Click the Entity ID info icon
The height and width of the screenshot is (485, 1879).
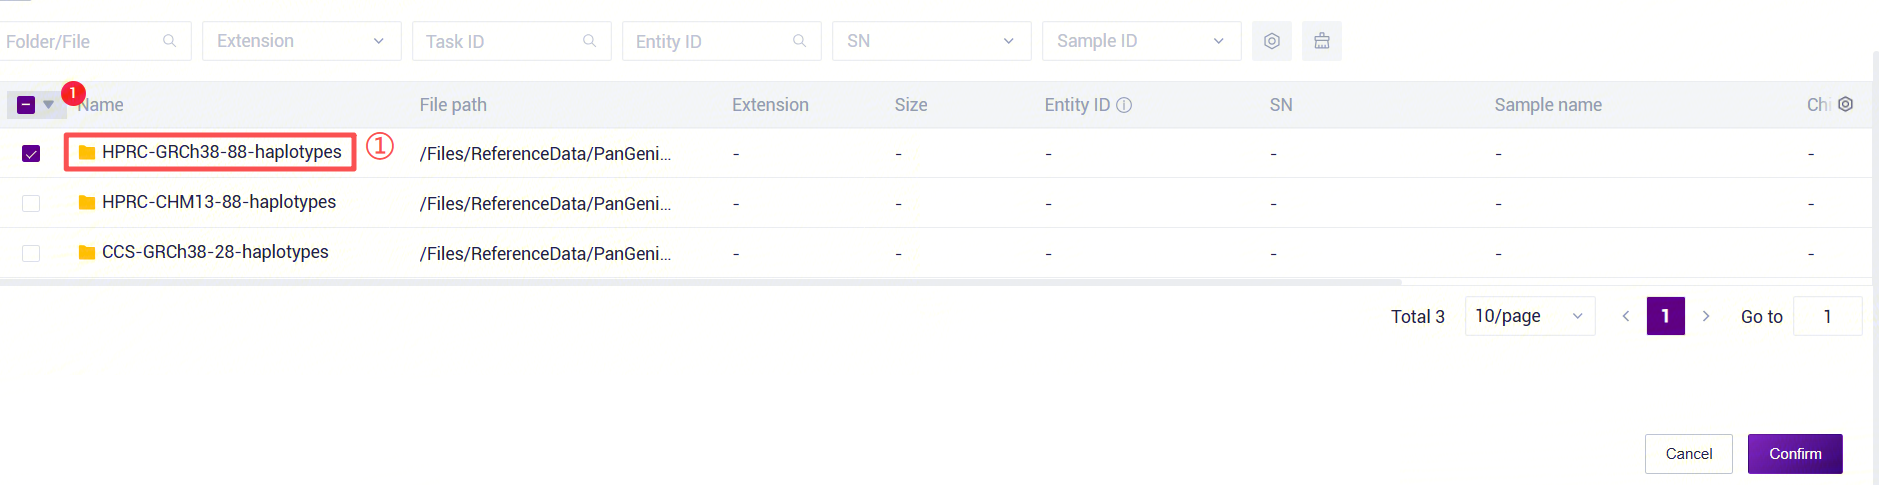tap(1124, 105)
